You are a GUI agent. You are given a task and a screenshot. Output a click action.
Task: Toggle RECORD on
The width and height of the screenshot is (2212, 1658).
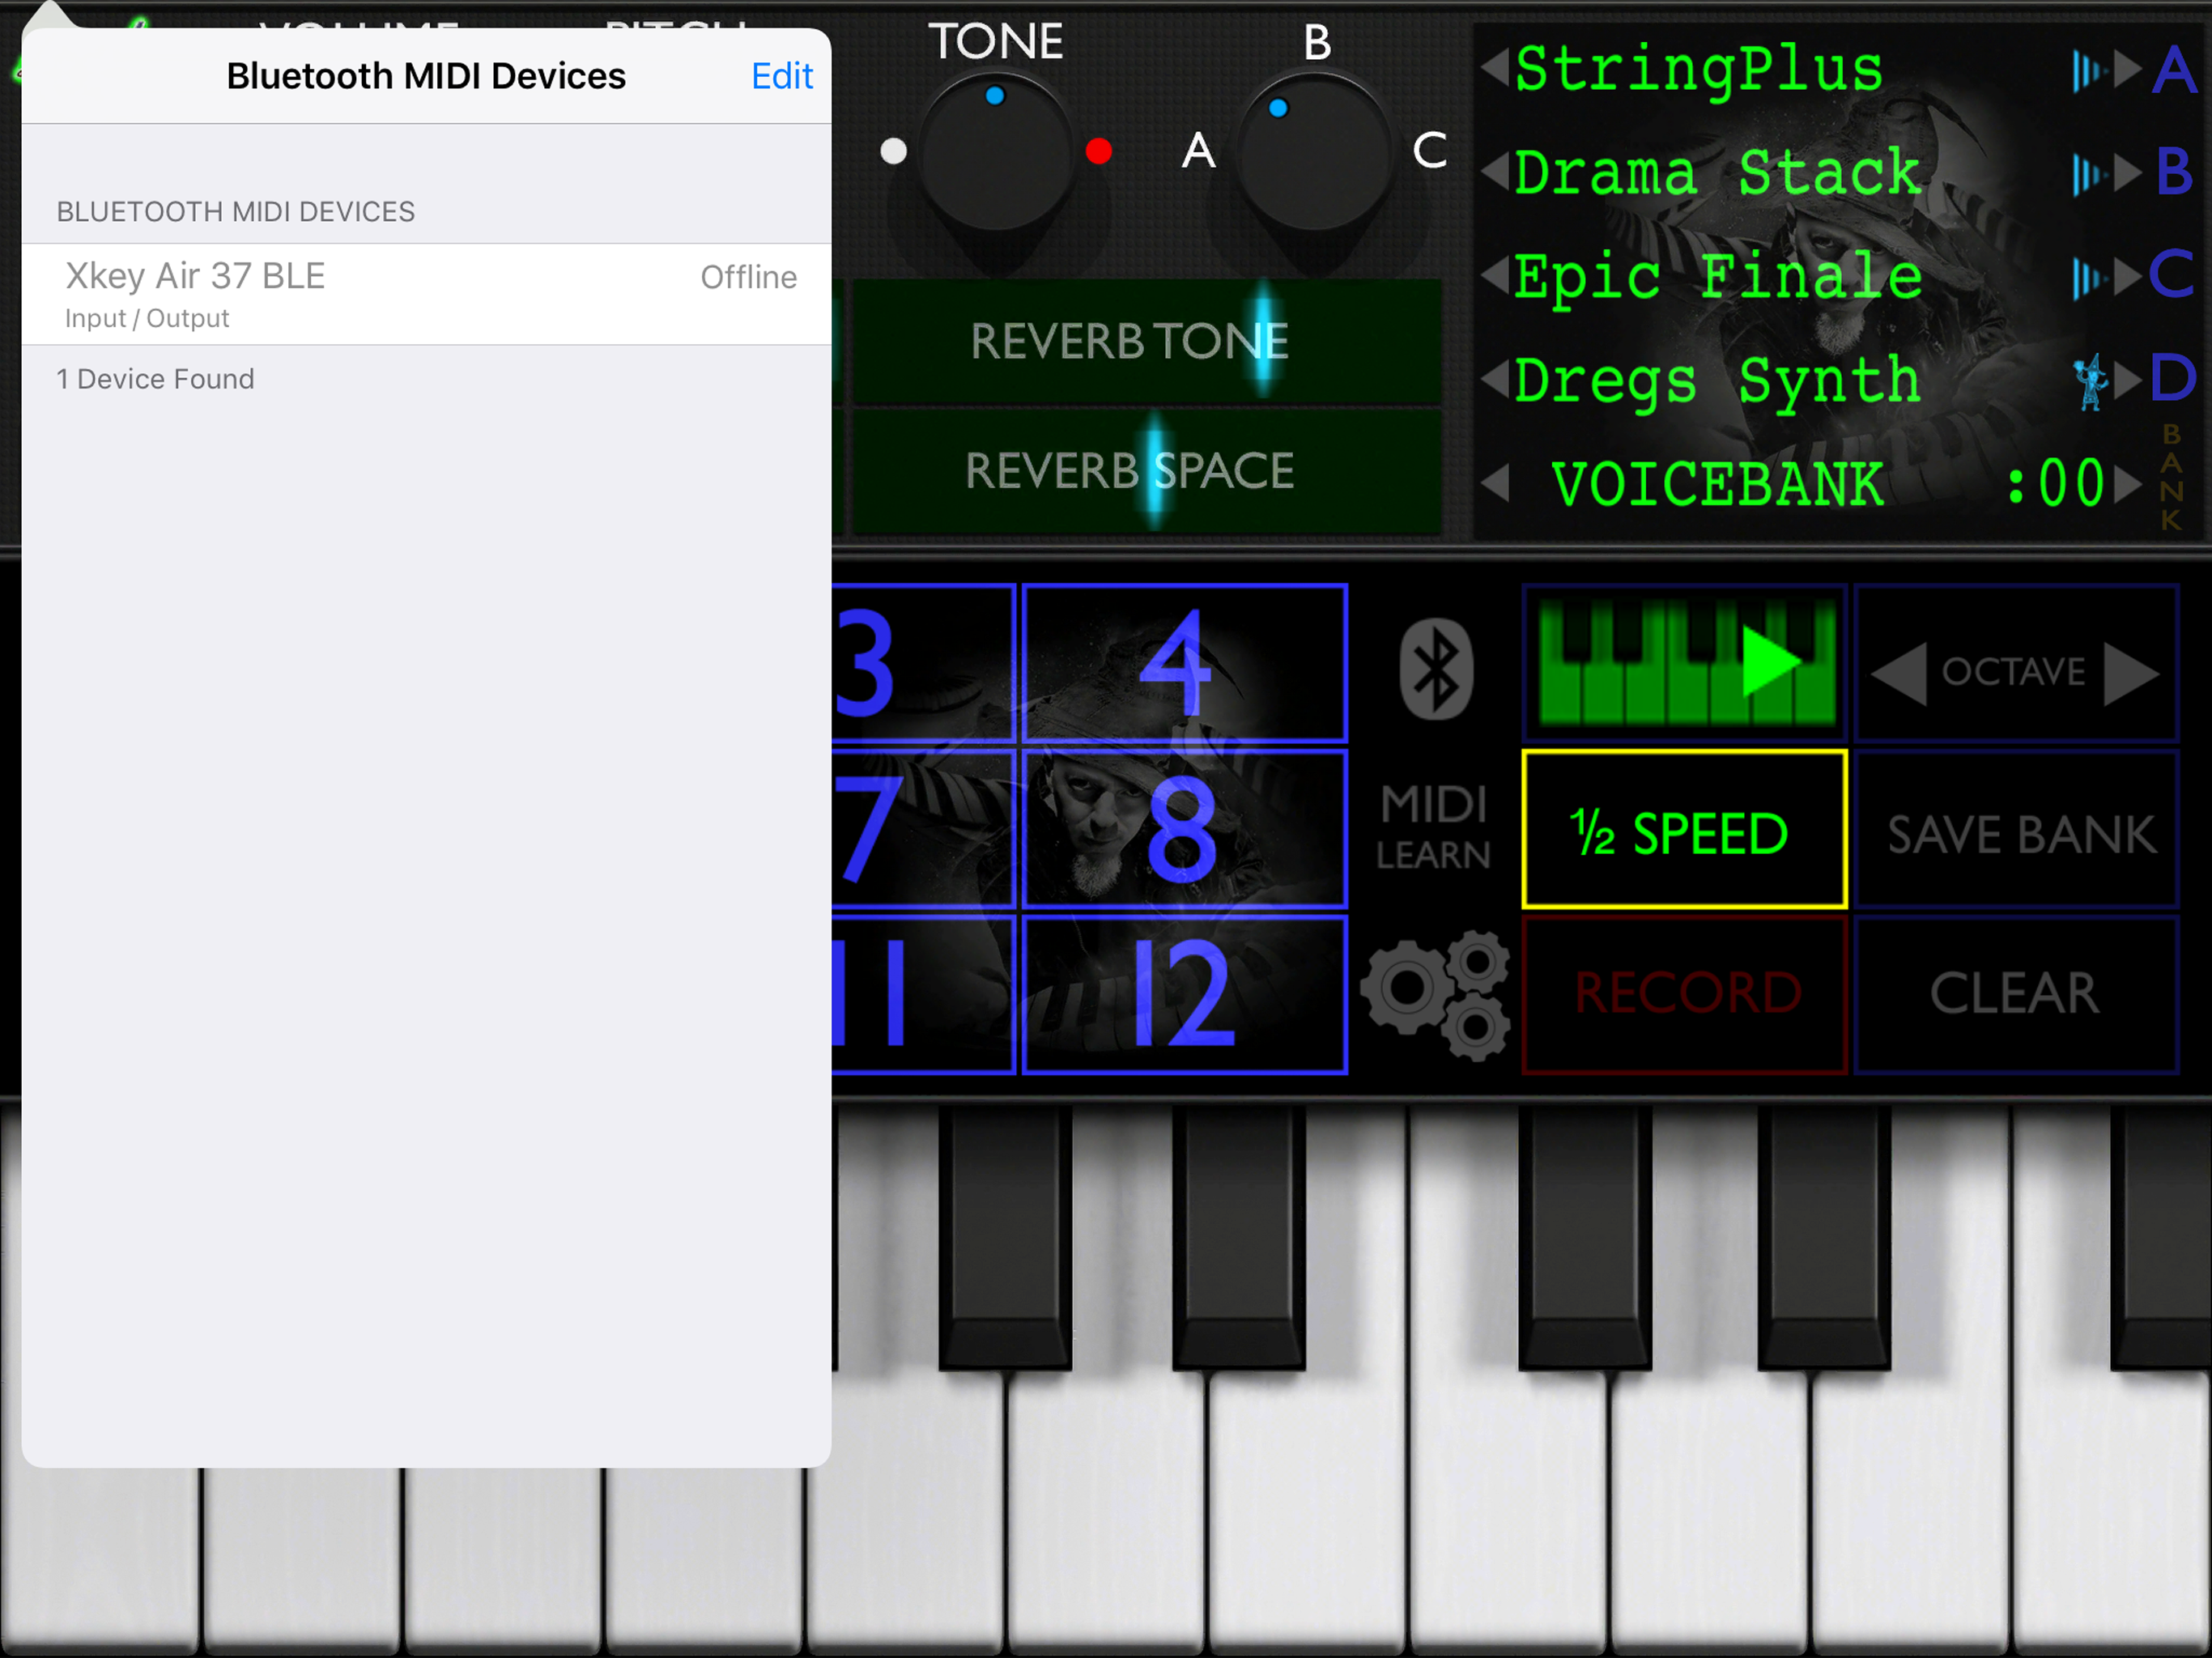(1685, 993)
